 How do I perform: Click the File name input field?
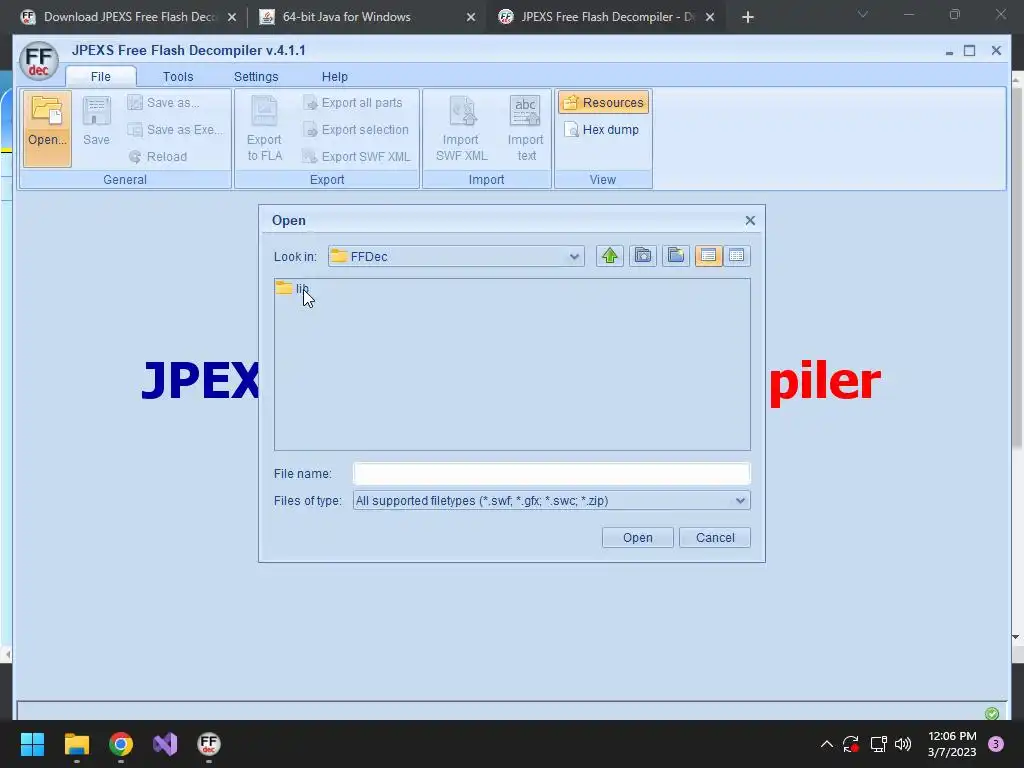point(552,473)
